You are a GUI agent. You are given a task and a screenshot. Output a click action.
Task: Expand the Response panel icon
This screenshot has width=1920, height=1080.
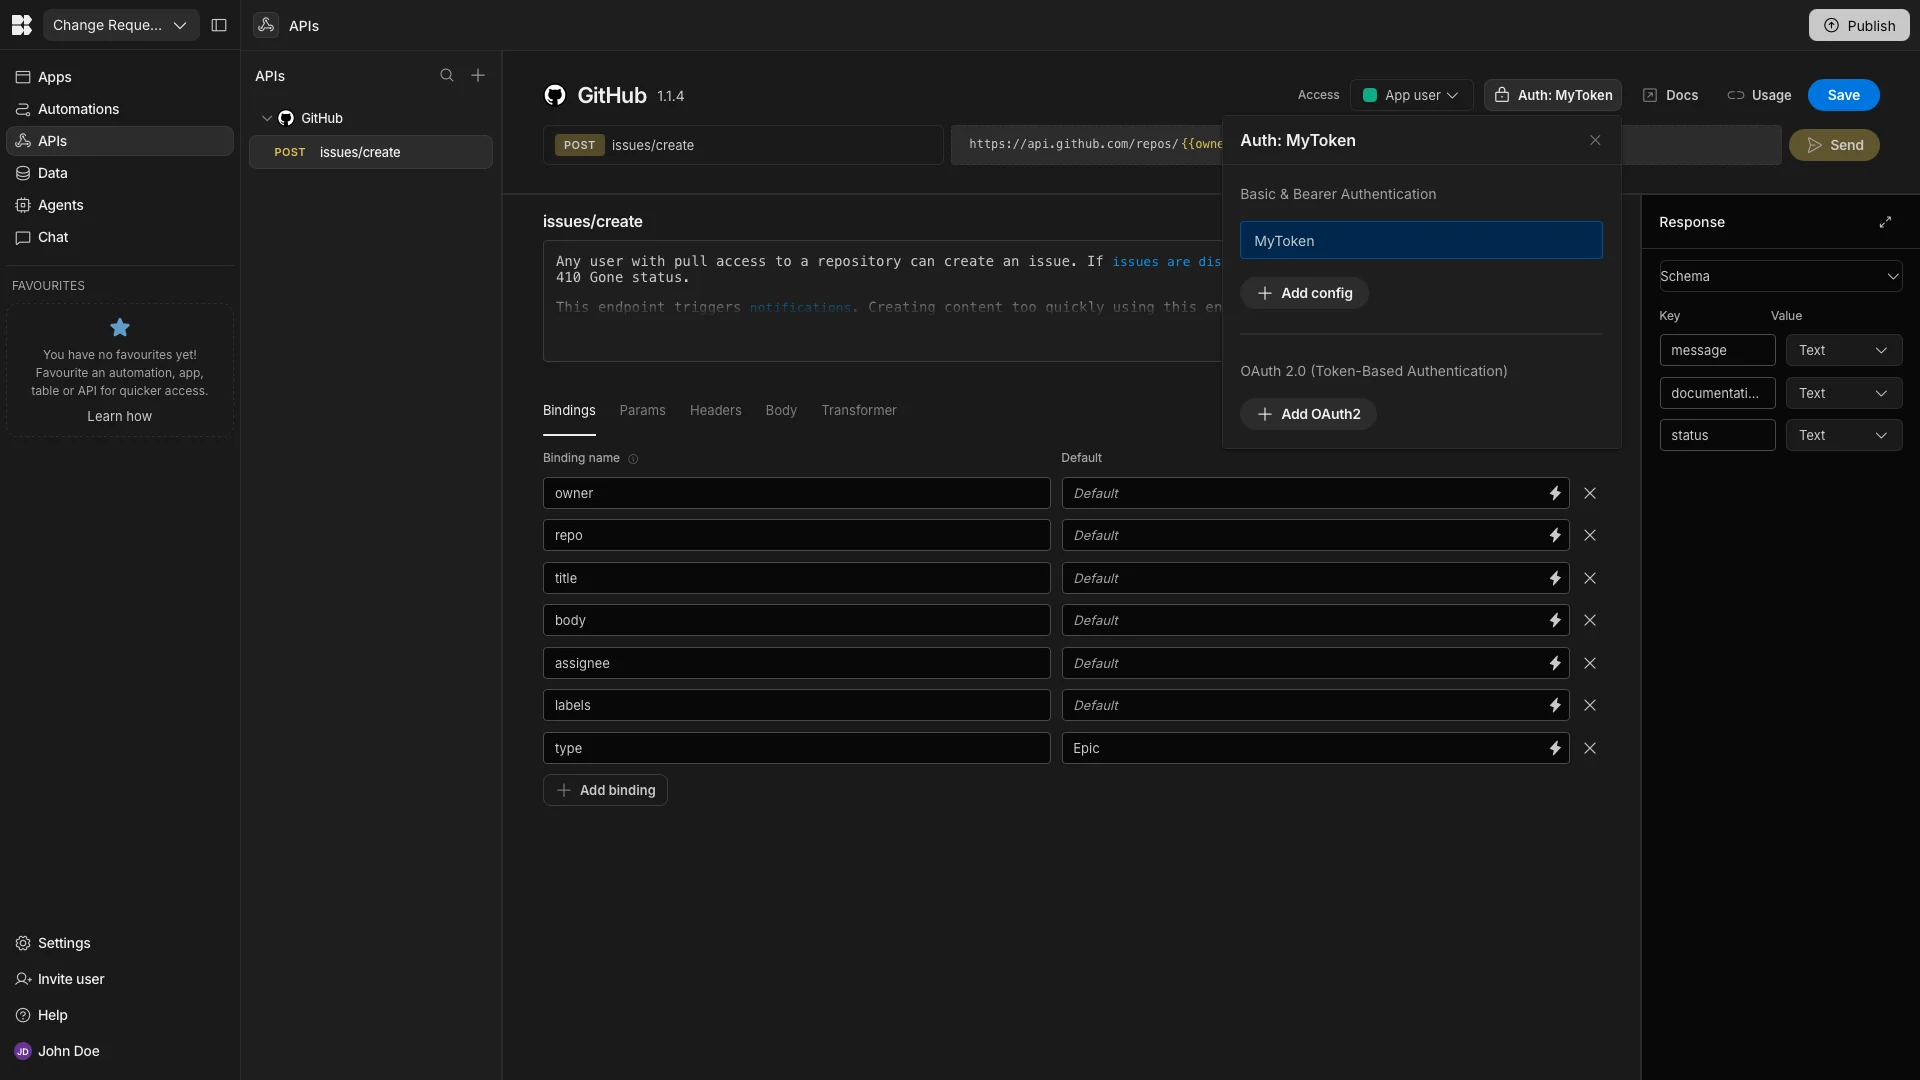(1885, 222)
